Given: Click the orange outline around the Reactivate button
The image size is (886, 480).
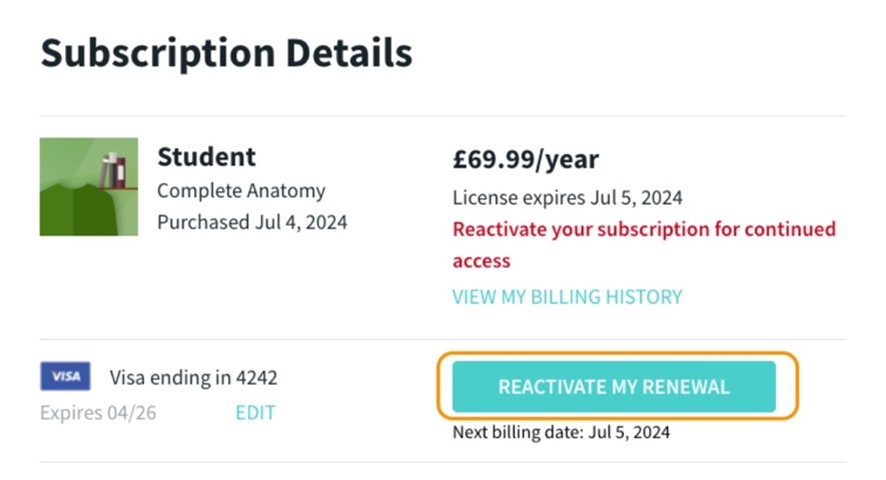Looking at the screenshot, I should coord(616,354).
